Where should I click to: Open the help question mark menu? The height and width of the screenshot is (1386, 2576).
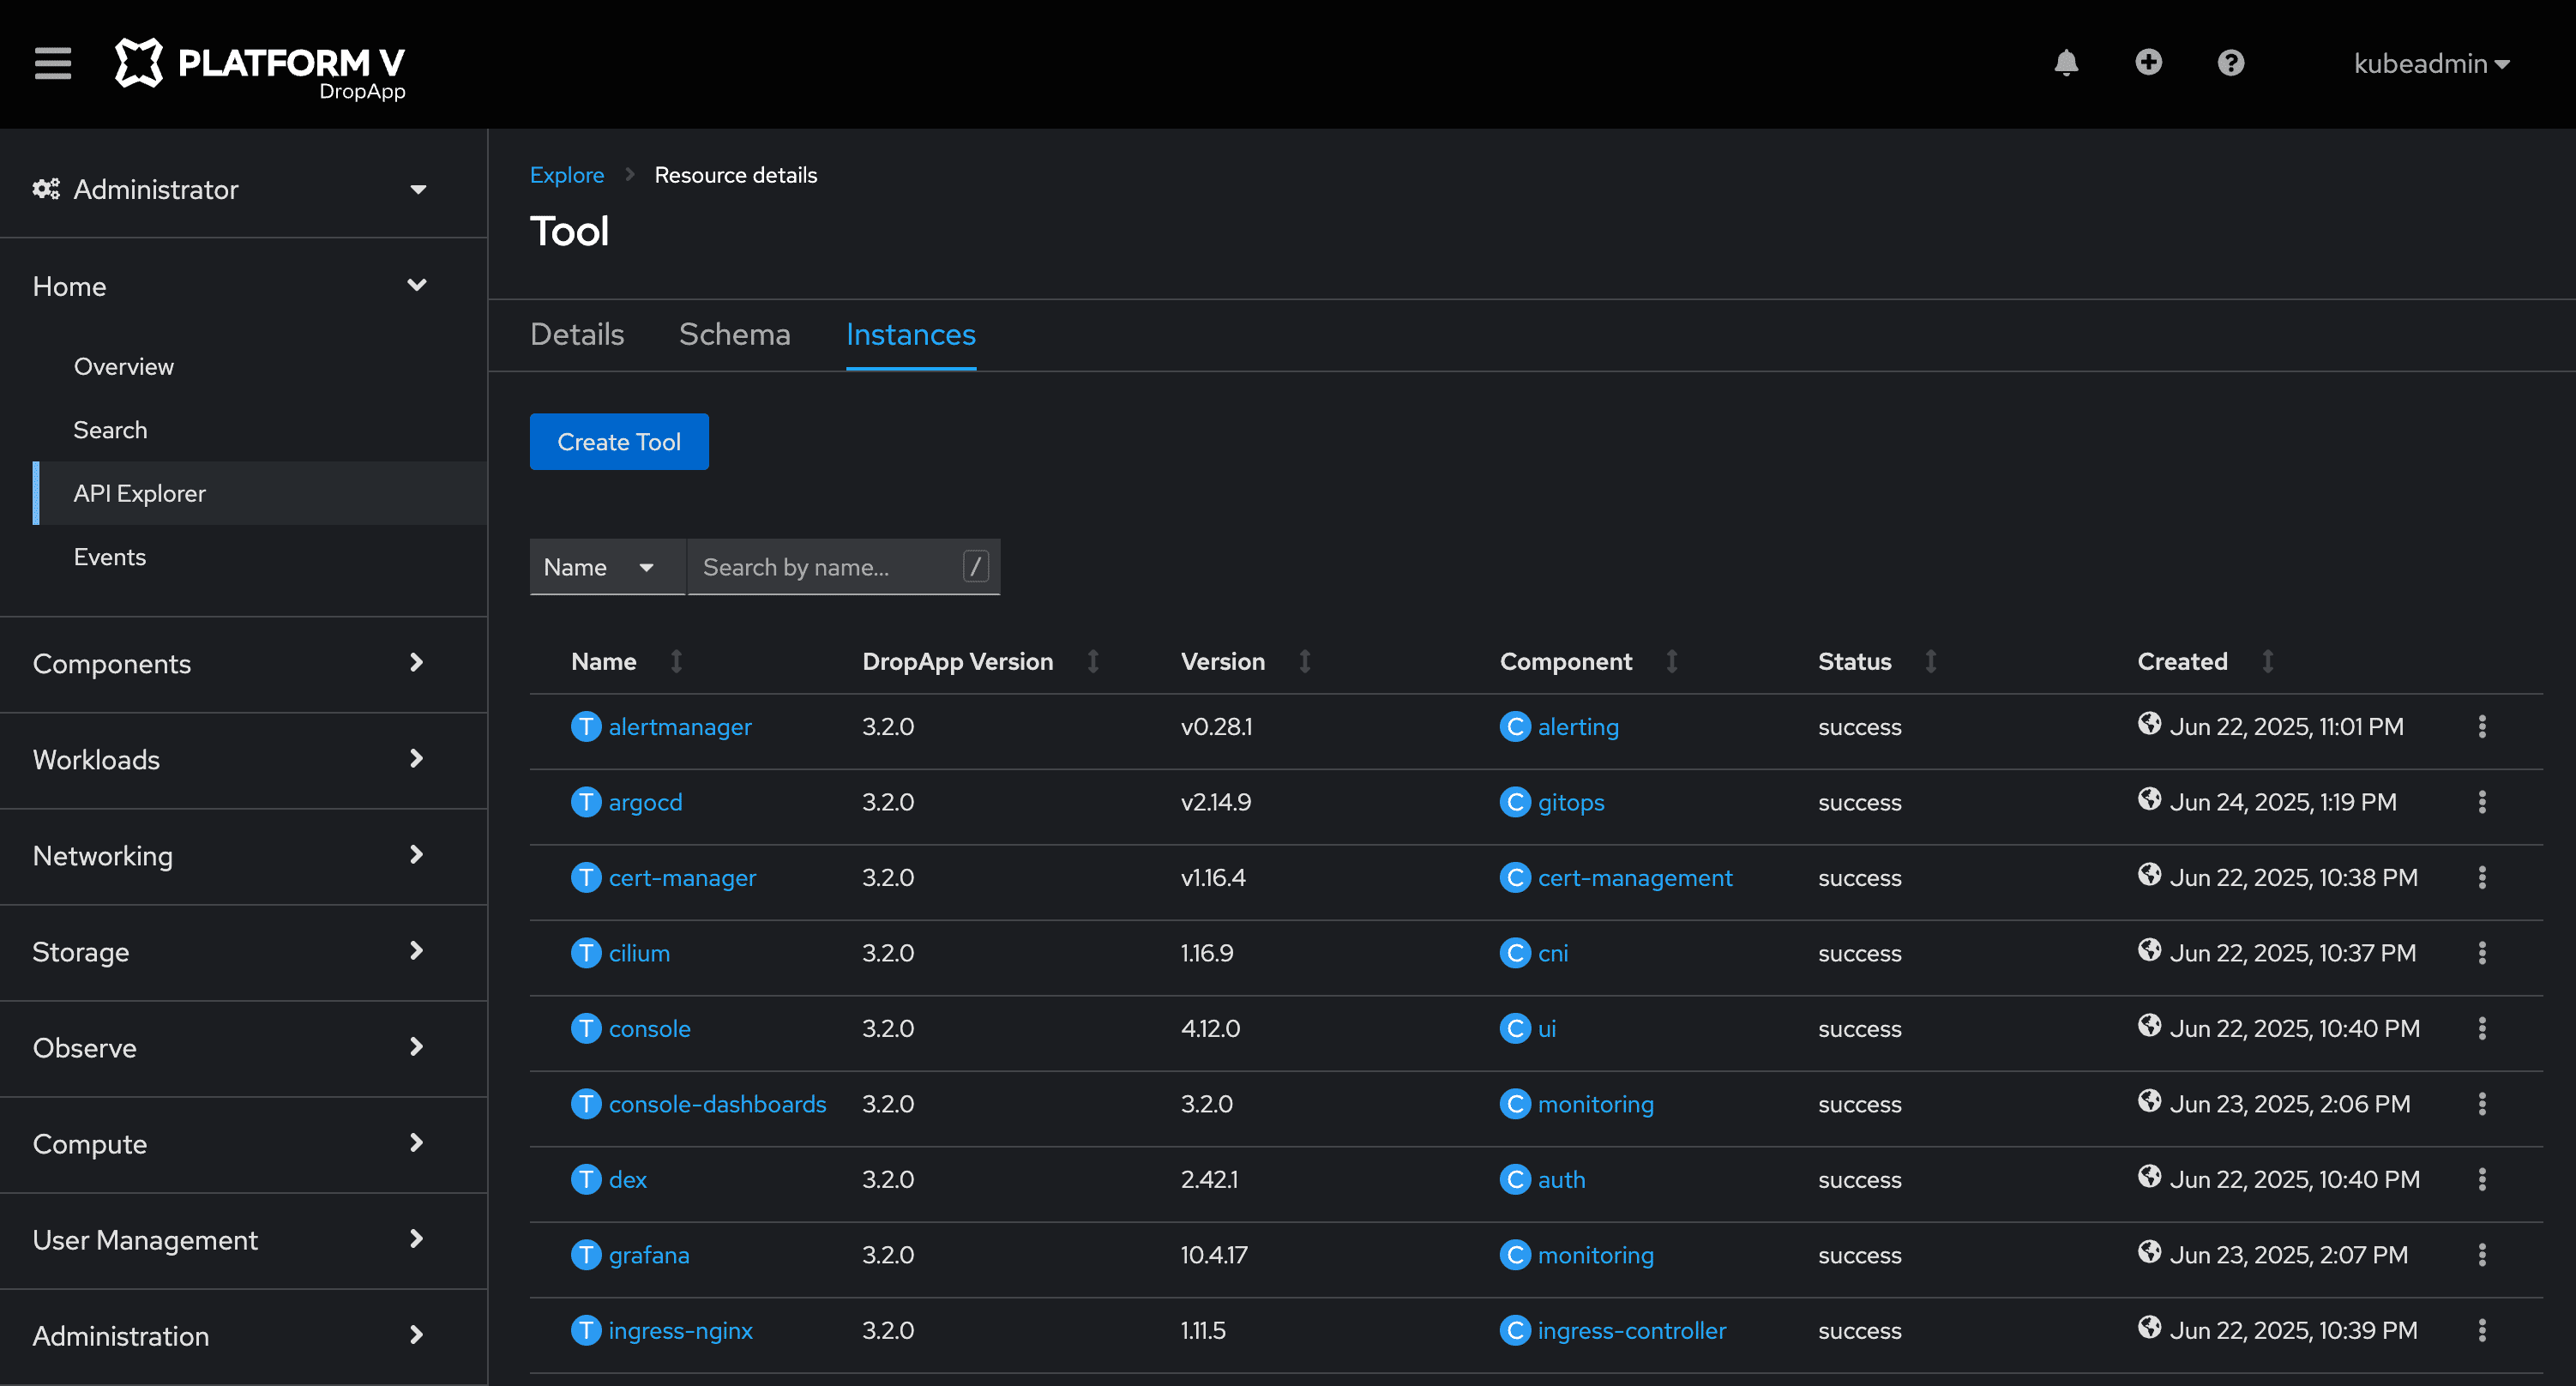pyautogui.click(x=2230, y=63)
